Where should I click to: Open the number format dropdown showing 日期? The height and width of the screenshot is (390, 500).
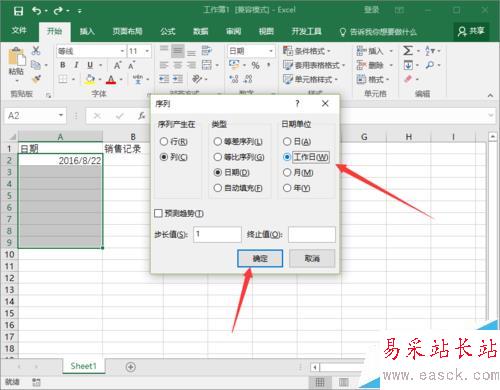(271, 51)
